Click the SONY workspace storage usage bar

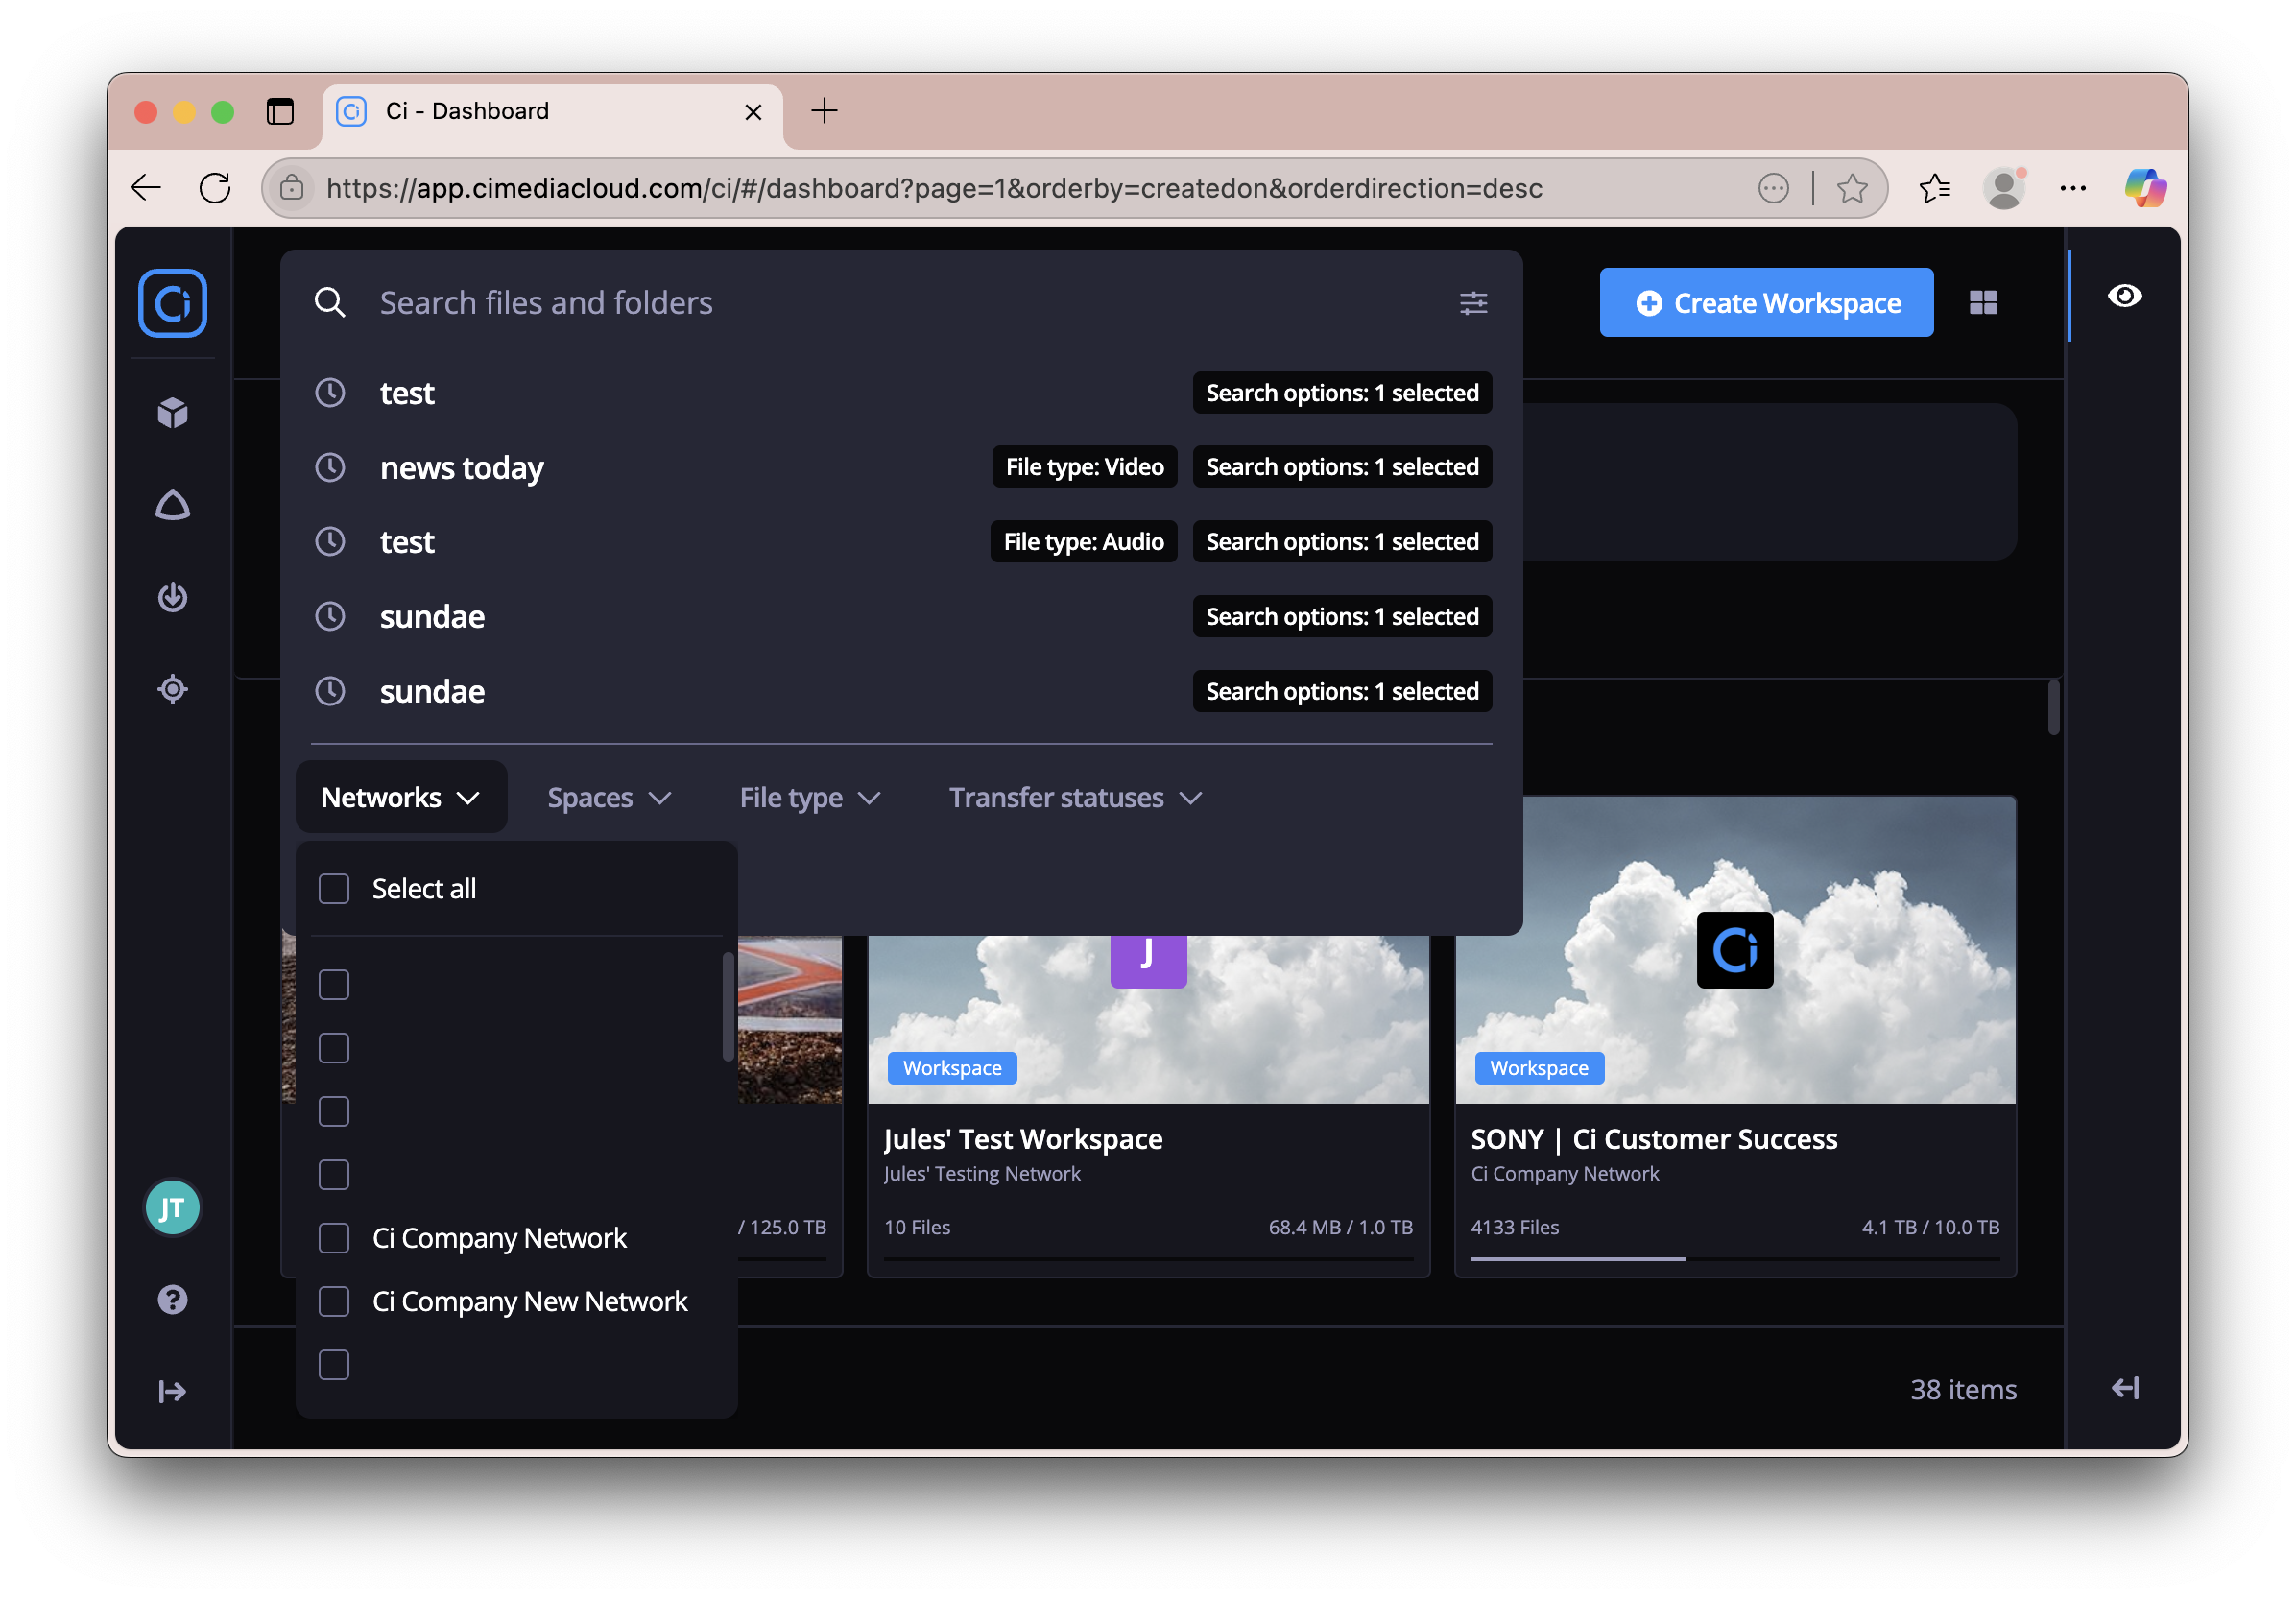1735,1258
